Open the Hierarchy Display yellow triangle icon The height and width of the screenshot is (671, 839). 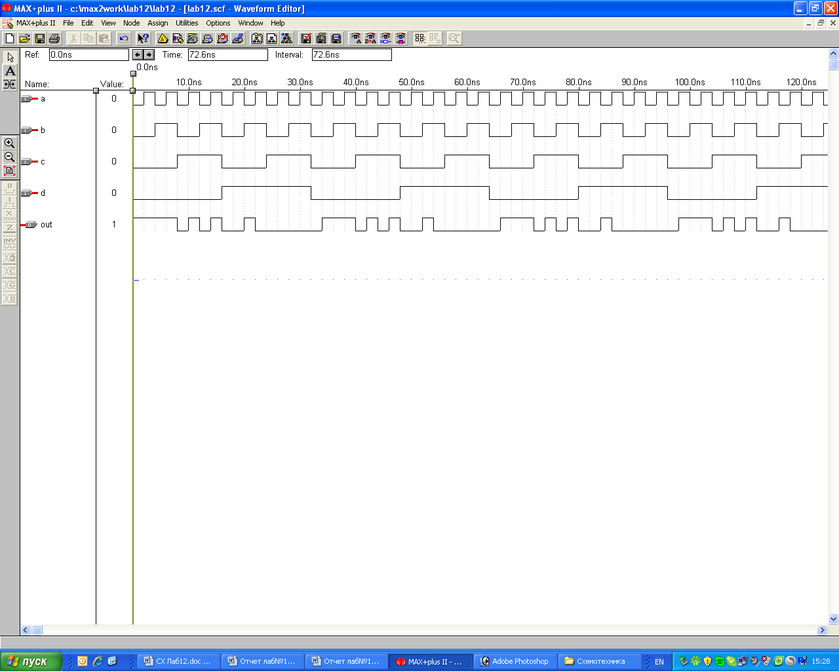(163, 39)
